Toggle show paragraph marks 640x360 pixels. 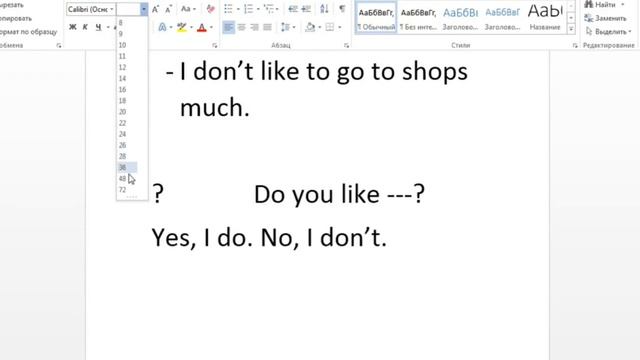pyautogui.click(x=342, y=9)
